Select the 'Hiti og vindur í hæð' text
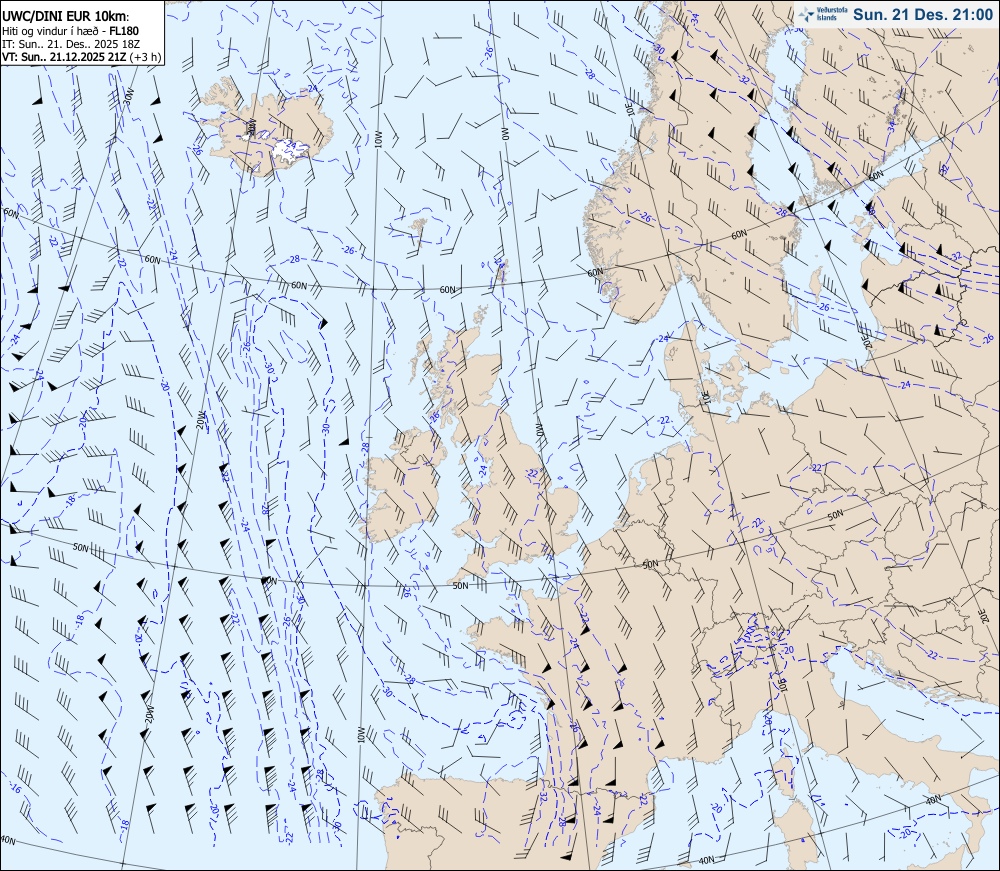The image size is (1000, 871). tap(50, 31)
